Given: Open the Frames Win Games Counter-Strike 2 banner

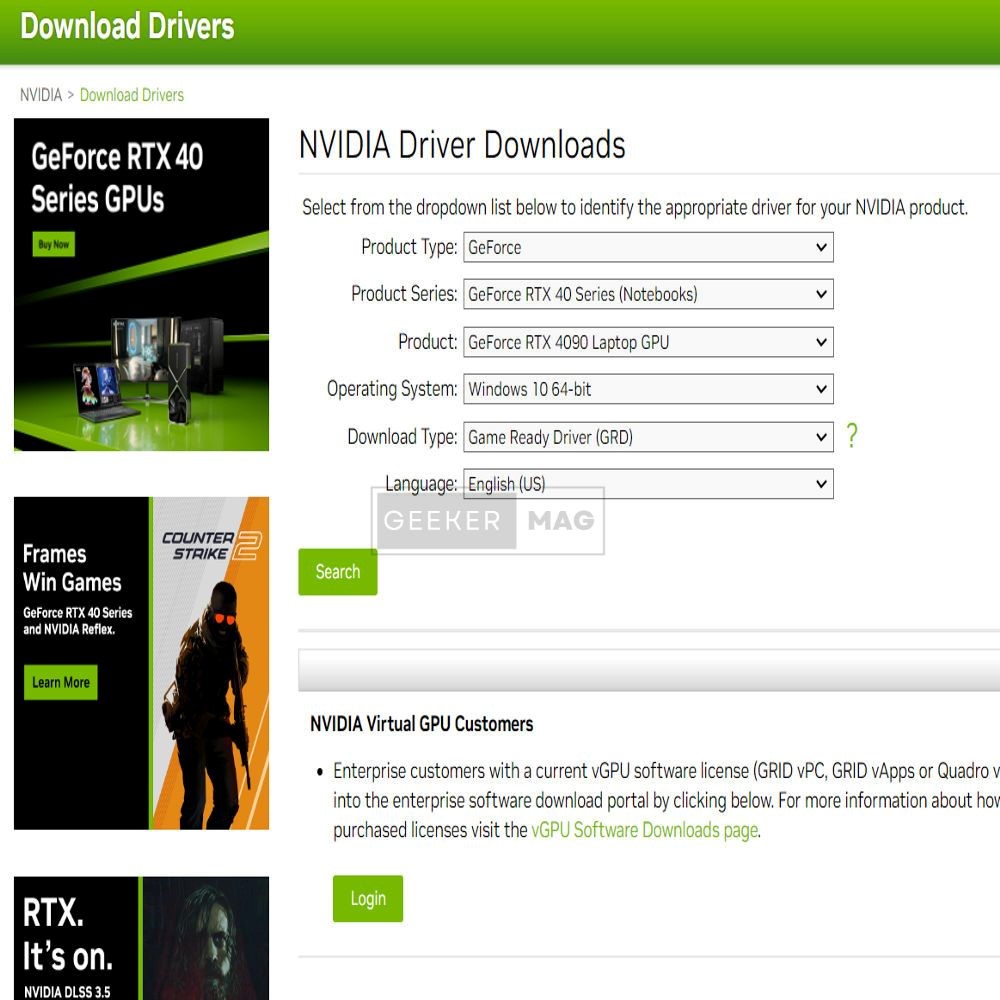Looking at the screenshot, I should (x=142, y=663).
